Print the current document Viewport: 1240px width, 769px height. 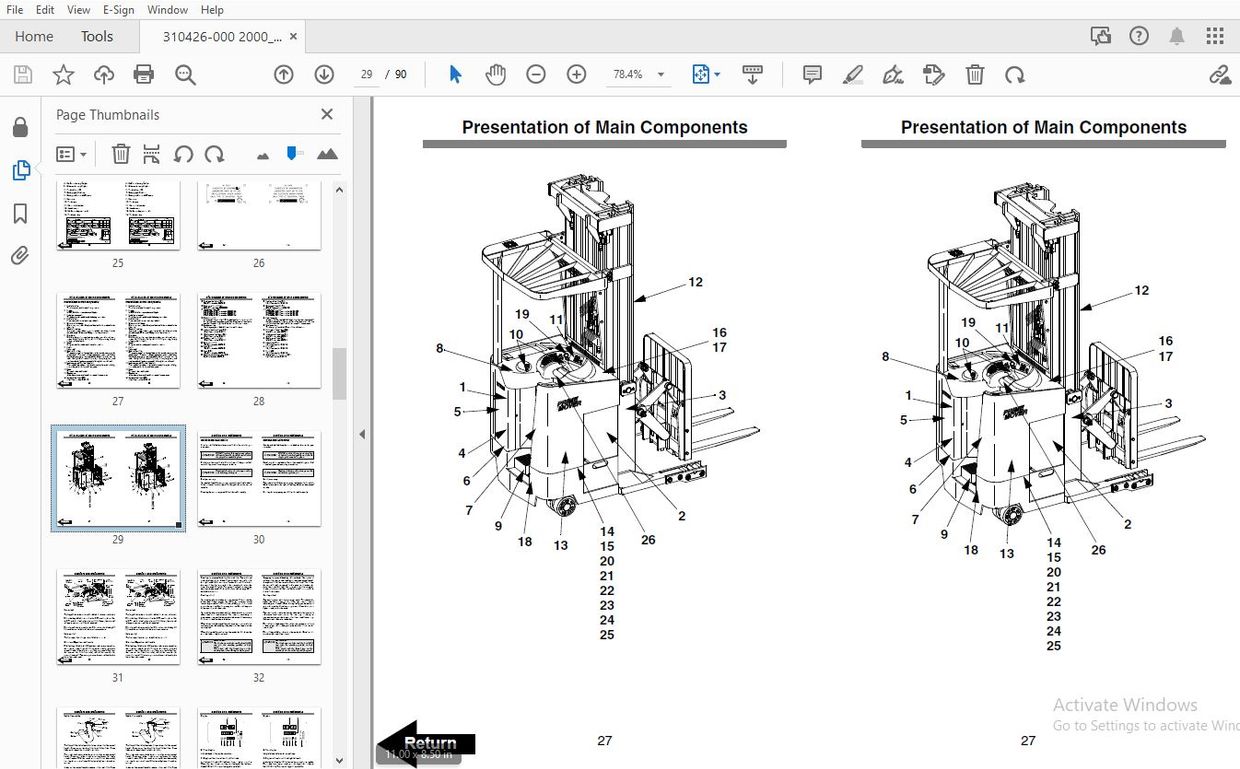coord(143,74)
